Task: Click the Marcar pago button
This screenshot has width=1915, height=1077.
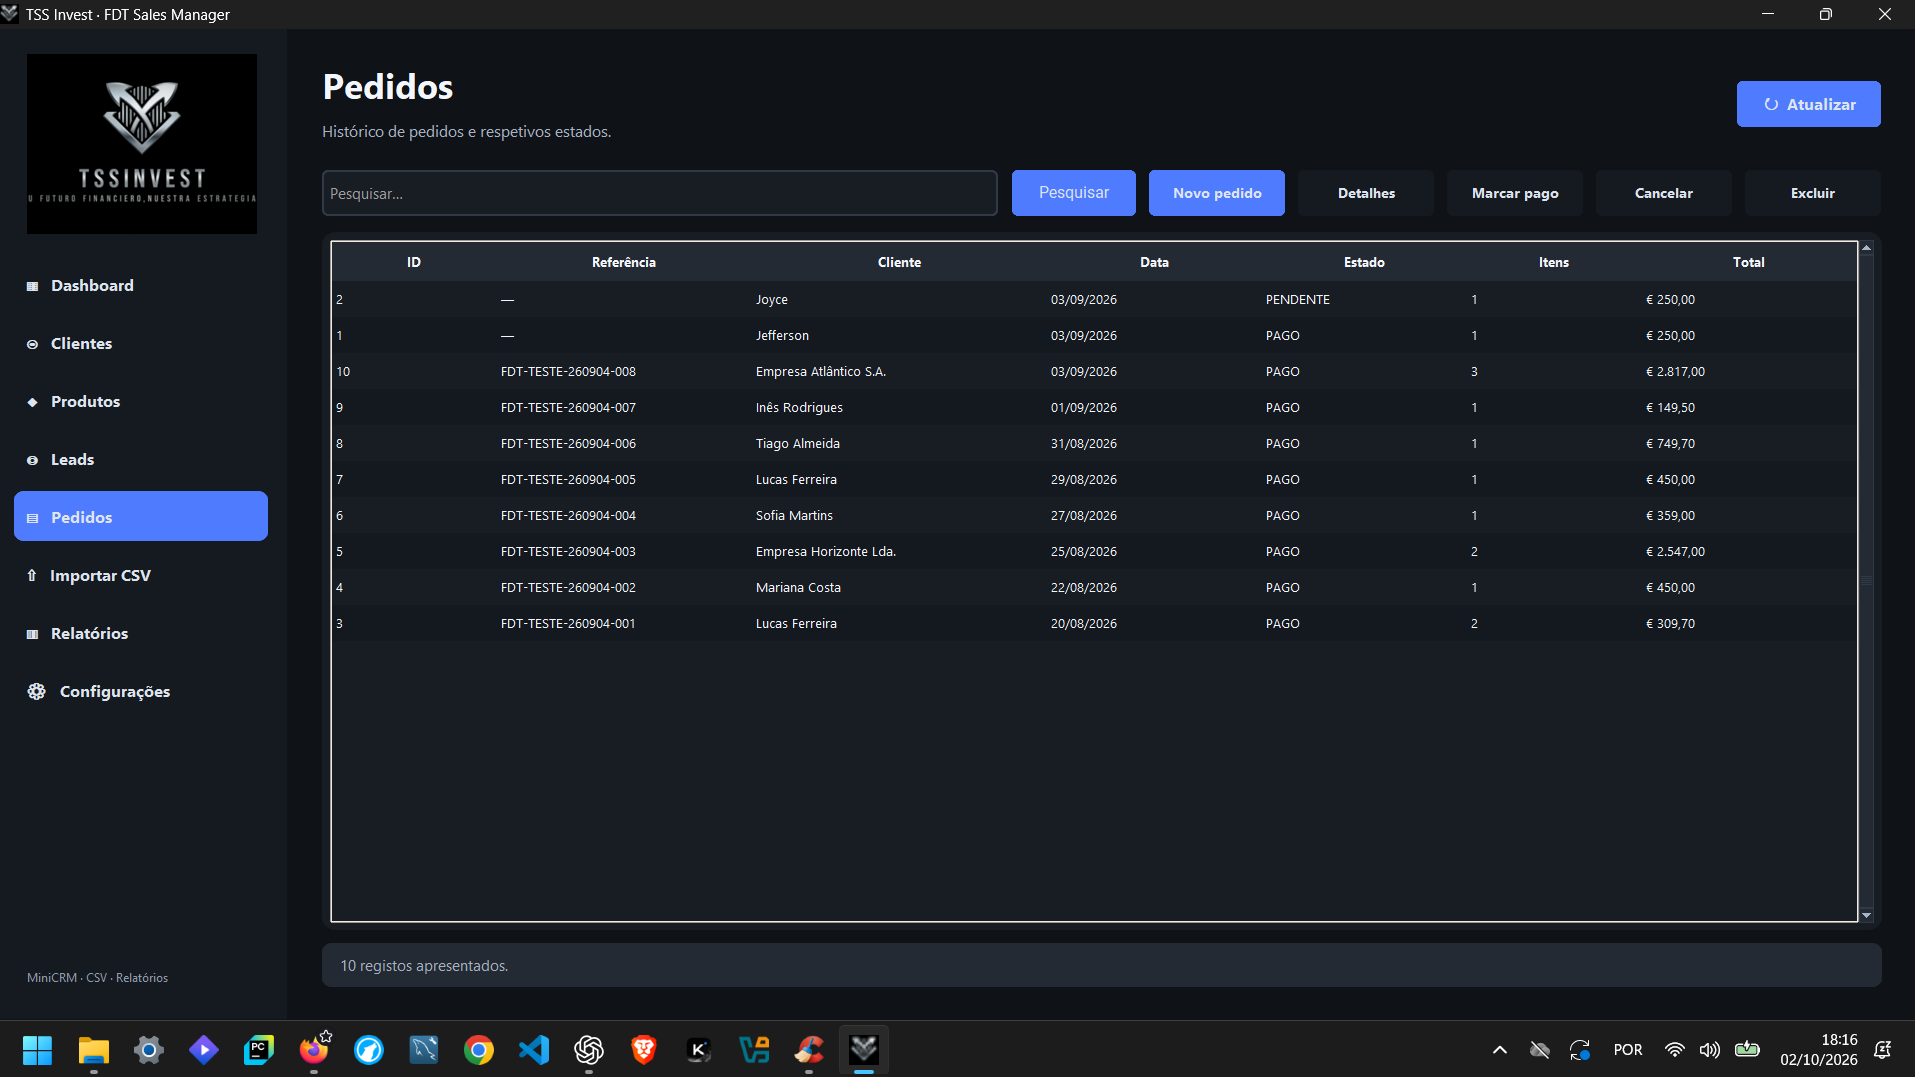Action: (1515, 193)
